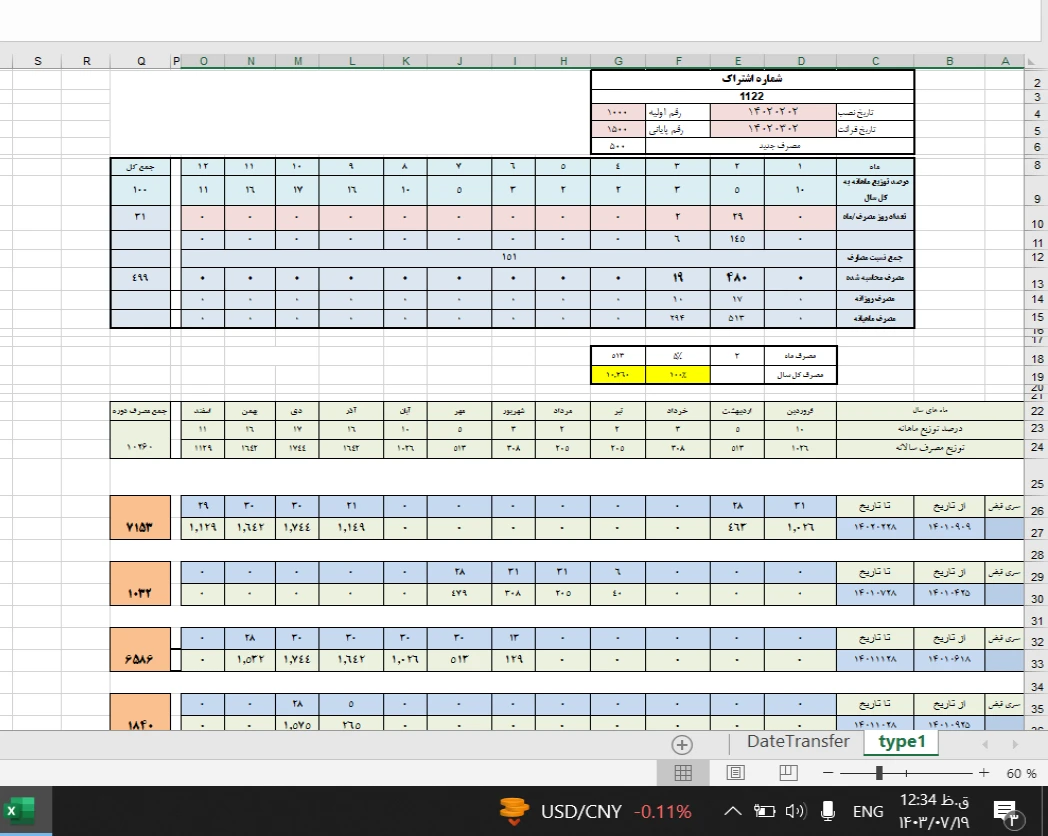
Task: Select the type1 sheet tab
Action: tap(902, 742)
